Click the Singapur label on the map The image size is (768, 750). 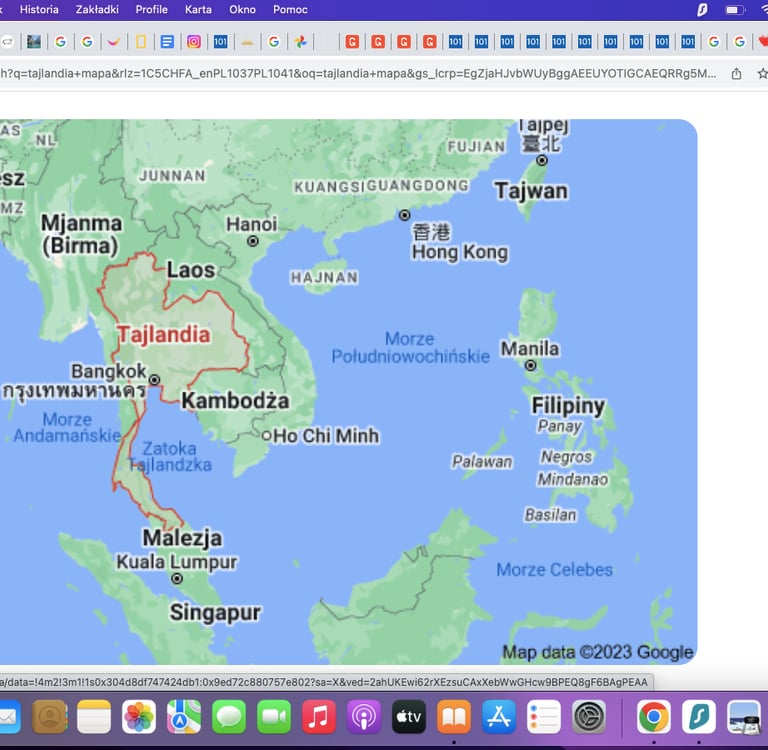(215, 613)
